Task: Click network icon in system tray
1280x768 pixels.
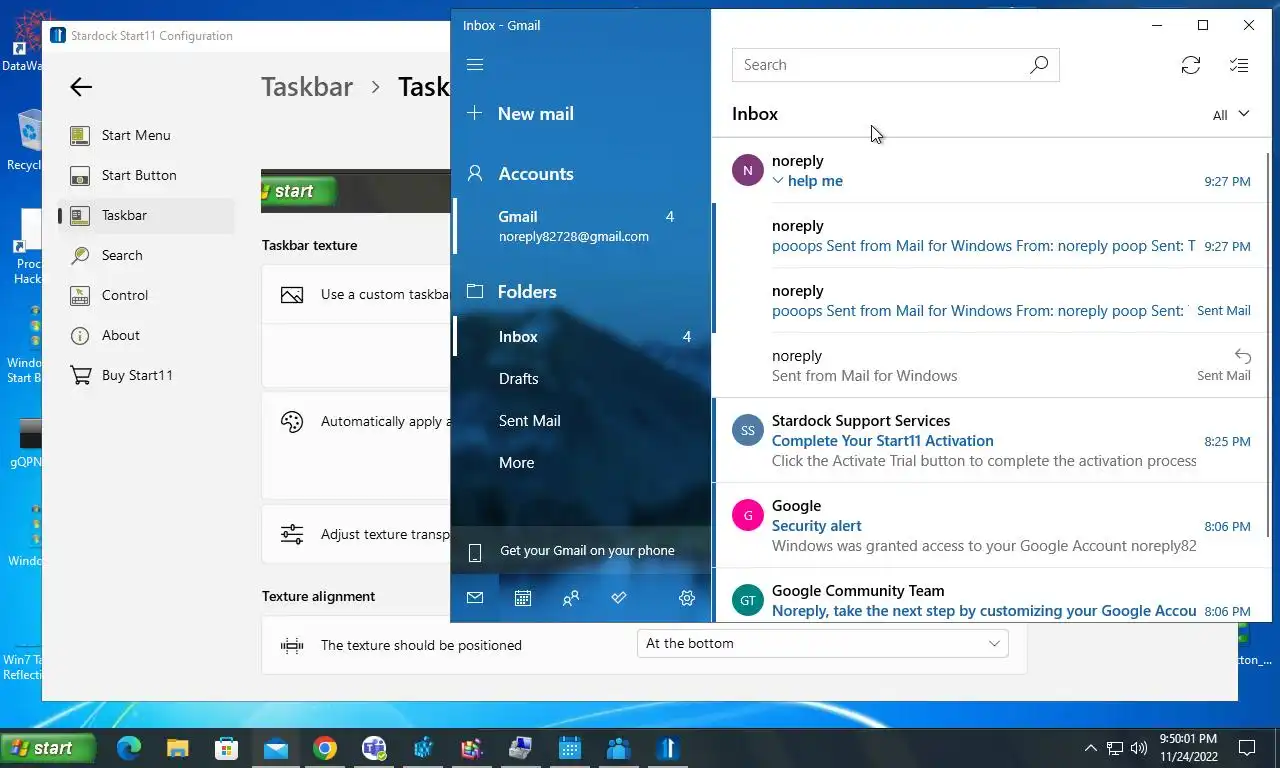Action: point(1115,748)
